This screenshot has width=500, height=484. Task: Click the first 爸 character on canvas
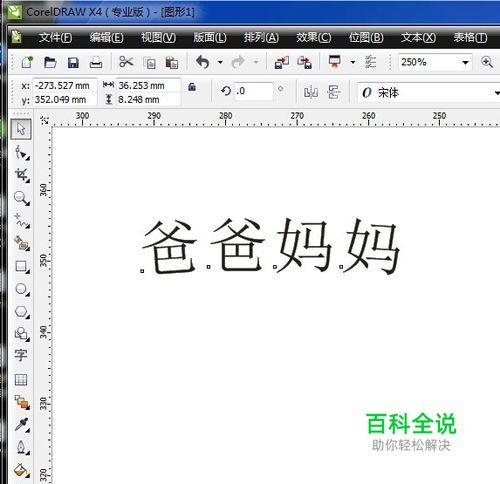(x=169, y=247)
